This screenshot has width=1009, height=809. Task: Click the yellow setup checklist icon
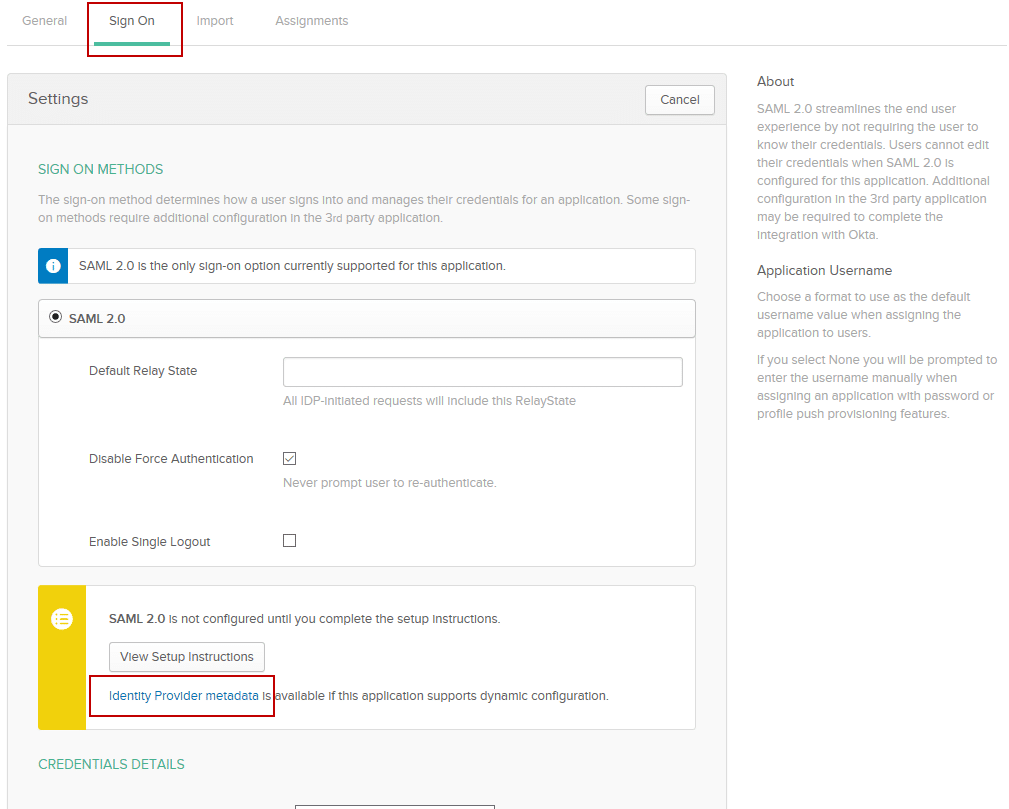tap(62, 619)
